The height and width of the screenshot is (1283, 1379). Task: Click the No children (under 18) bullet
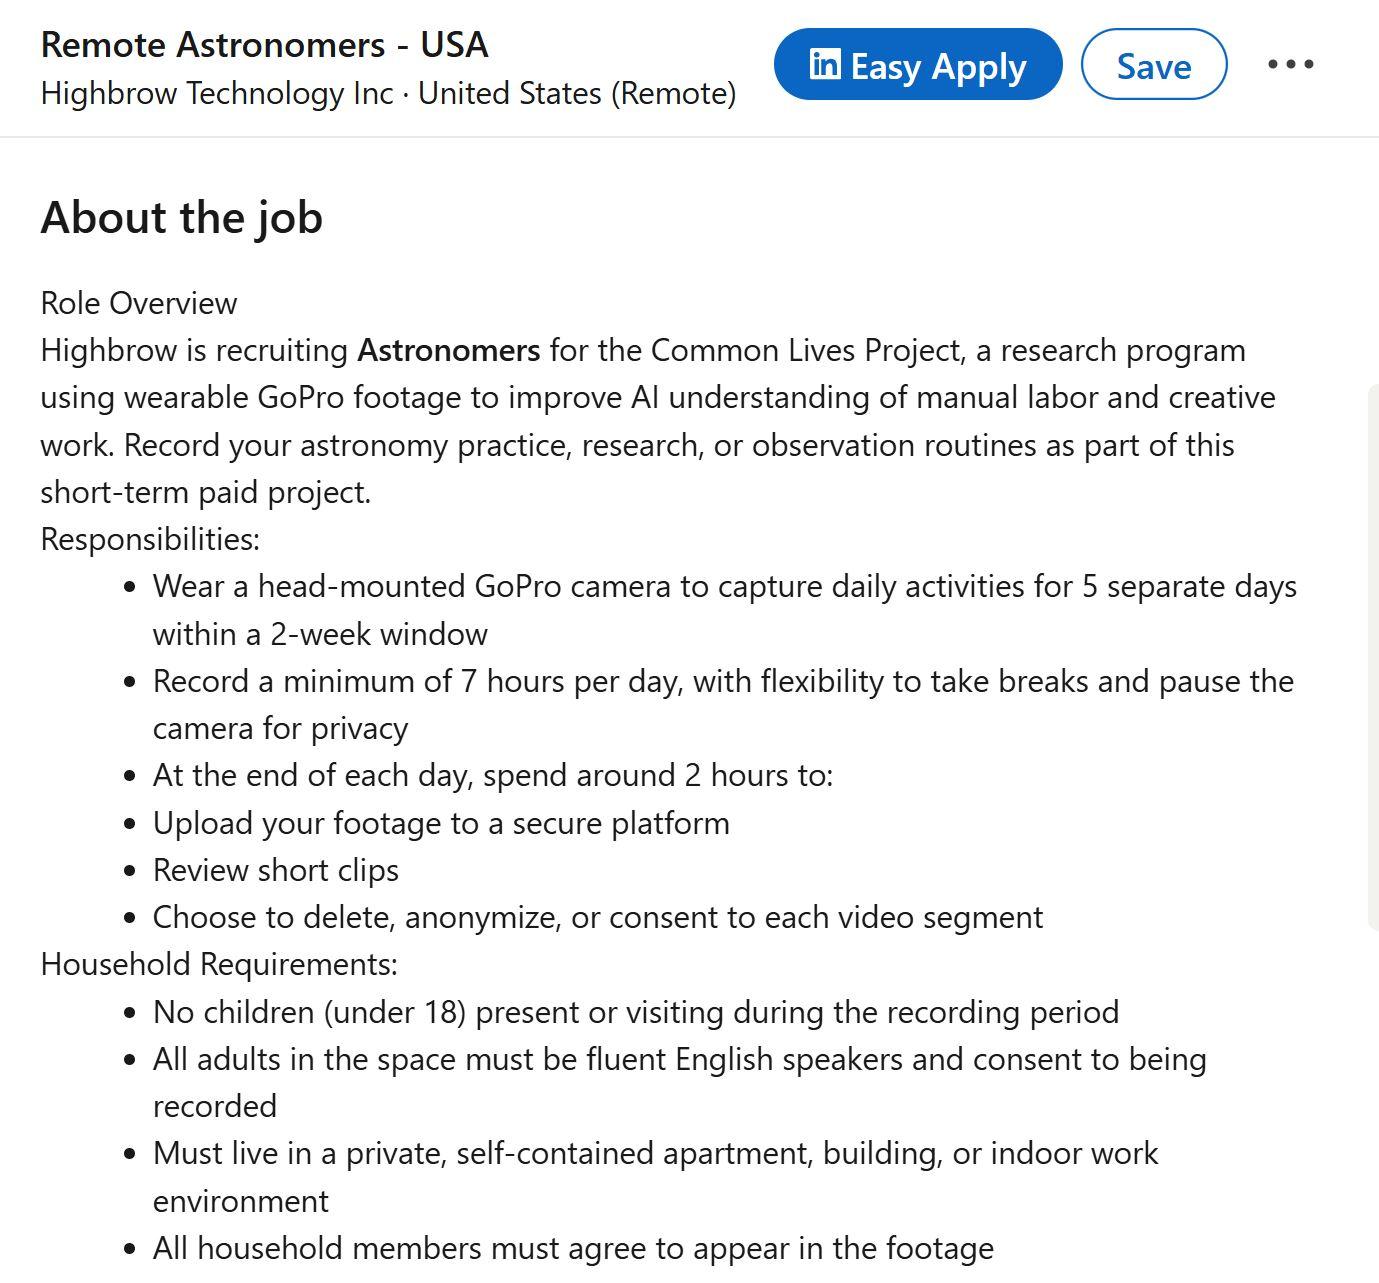pos(635,1013)
